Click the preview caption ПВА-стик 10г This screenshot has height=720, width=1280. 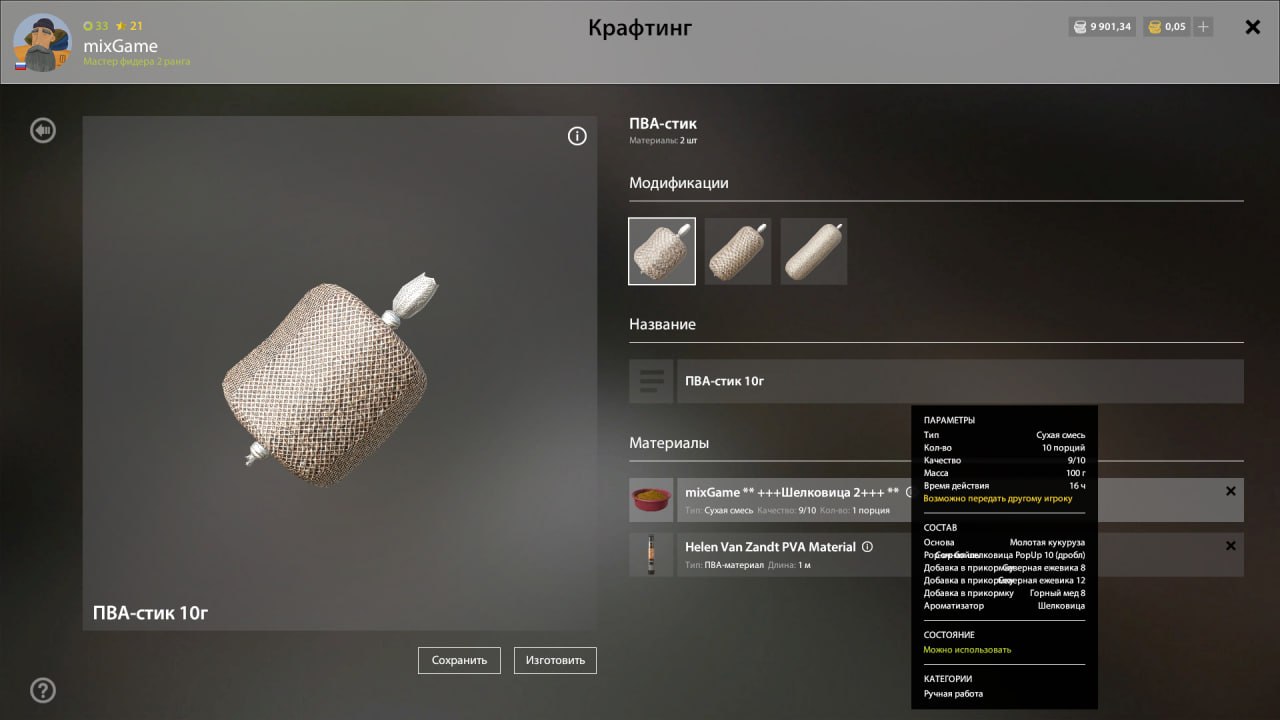(x=150, y=613)
